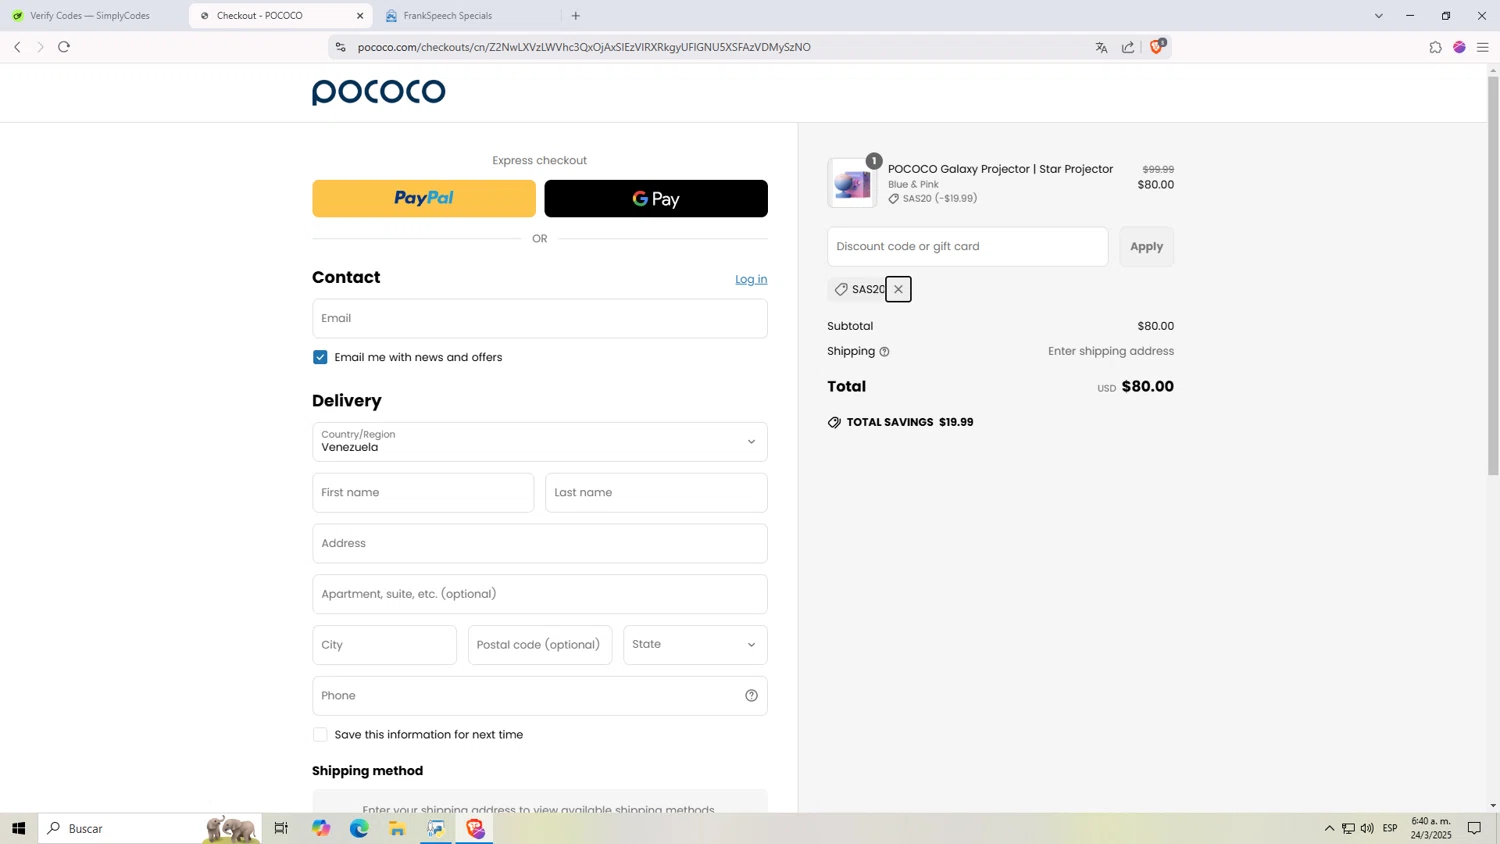Open site information icon in address bar
This screenshot has width=1500, height=844.
pyautogui.click(x=340, y=47)
